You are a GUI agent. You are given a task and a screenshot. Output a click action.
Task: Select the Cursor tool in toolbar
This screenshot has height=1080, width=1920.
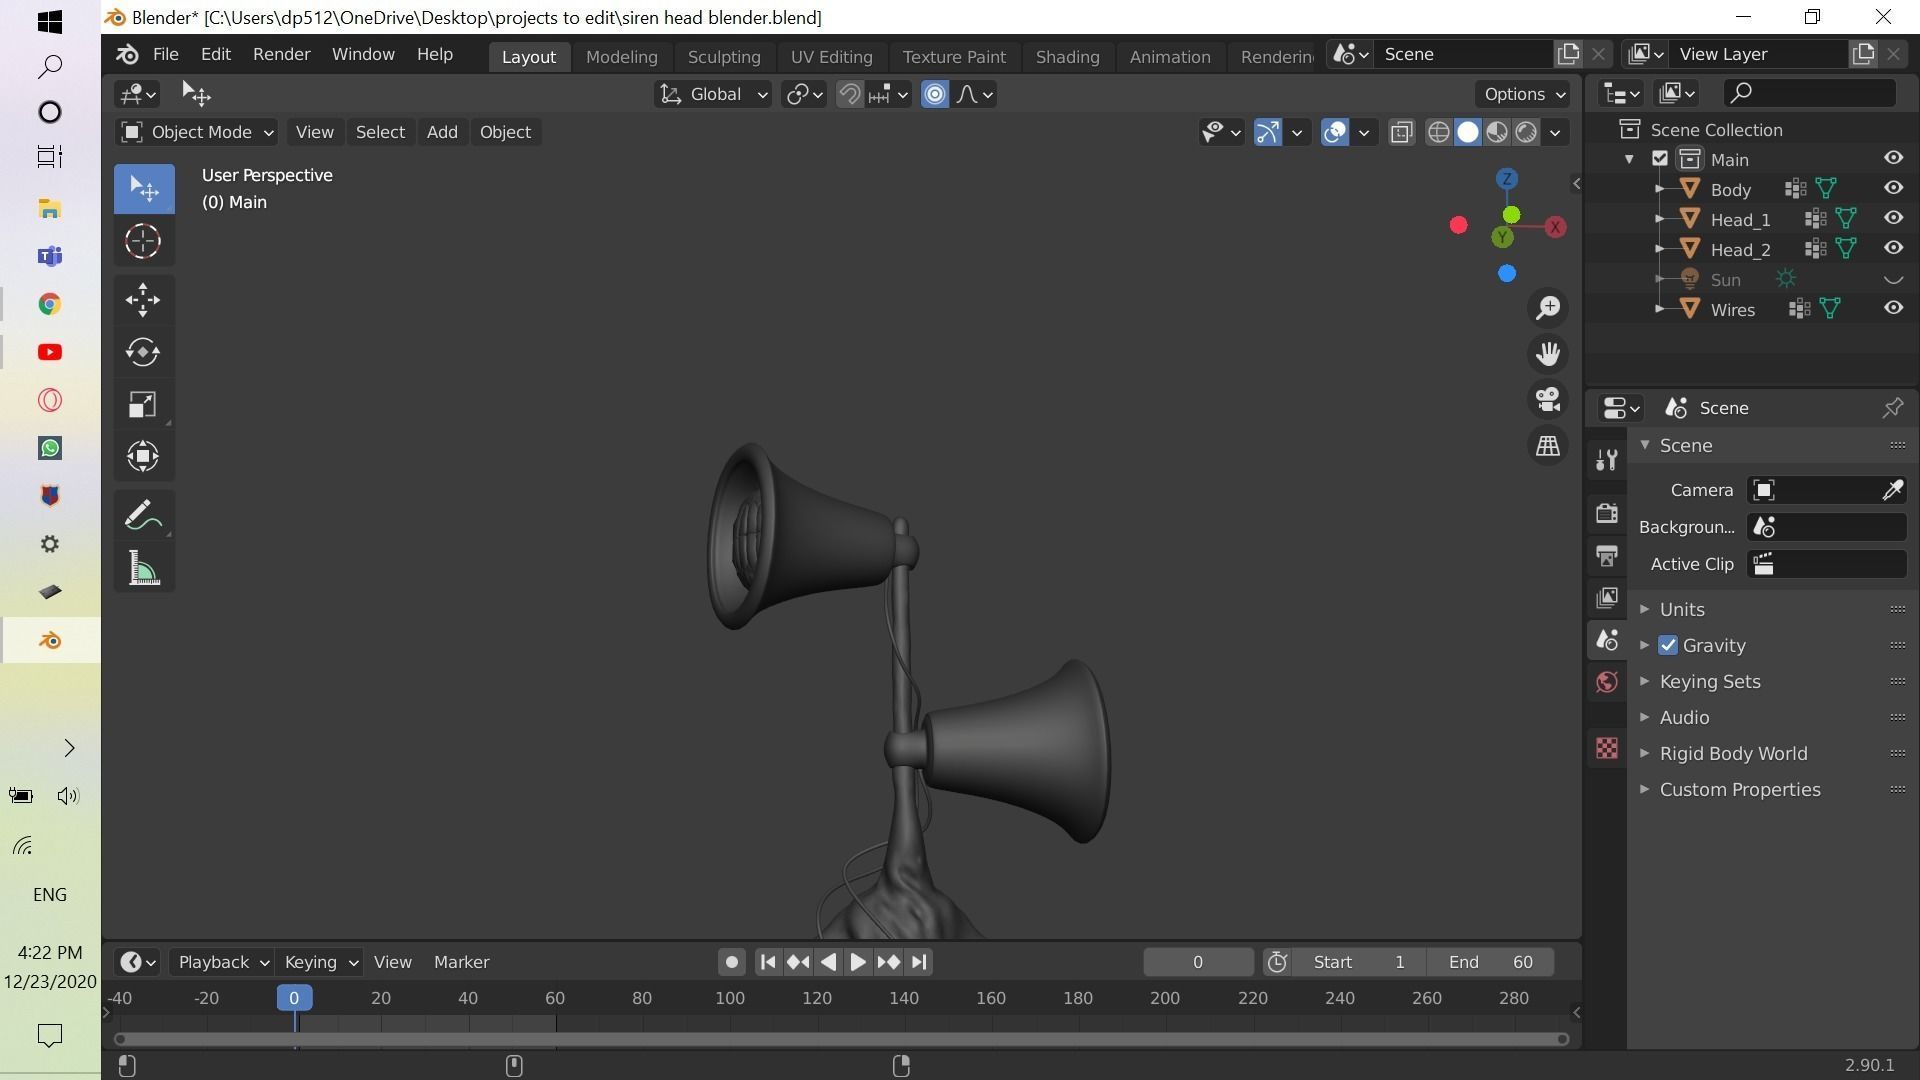click(143, 241)
